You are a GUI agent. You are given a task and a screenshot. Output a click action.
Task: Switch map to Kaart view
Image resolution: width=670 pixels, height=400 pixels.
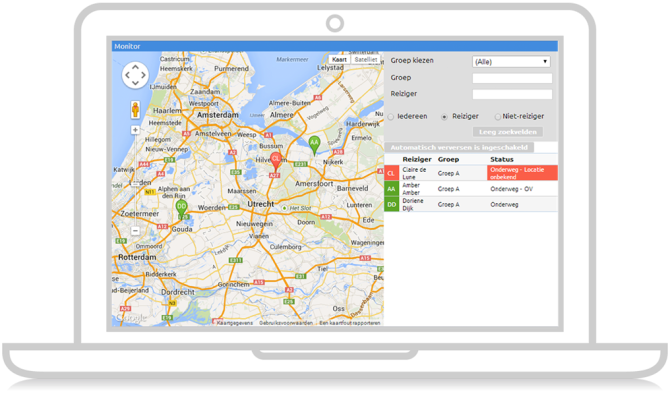[x=340, y=60]
